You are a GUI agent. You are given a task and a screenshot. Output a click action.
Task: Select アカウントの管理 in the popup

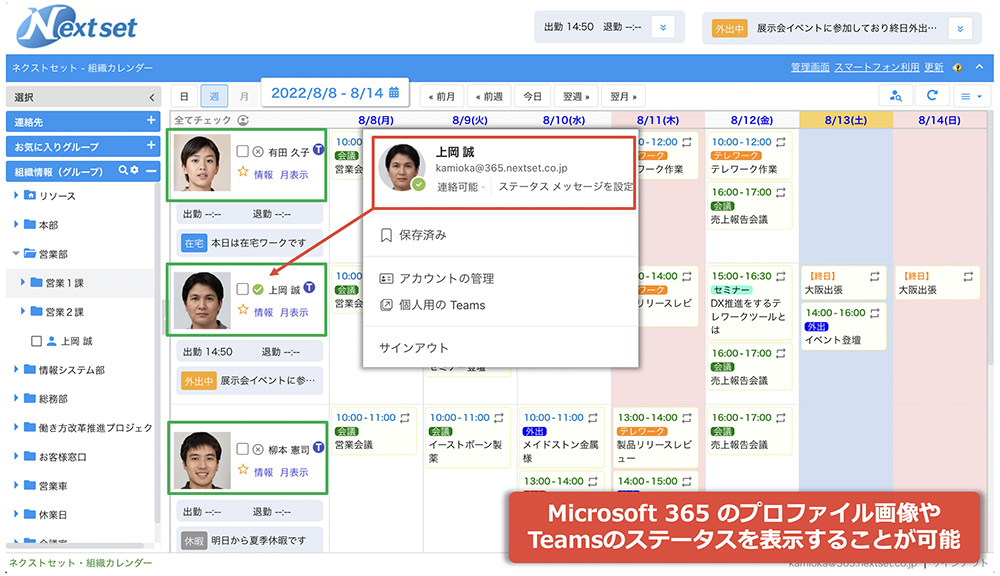pyautogui.click(x=446, y=279)
